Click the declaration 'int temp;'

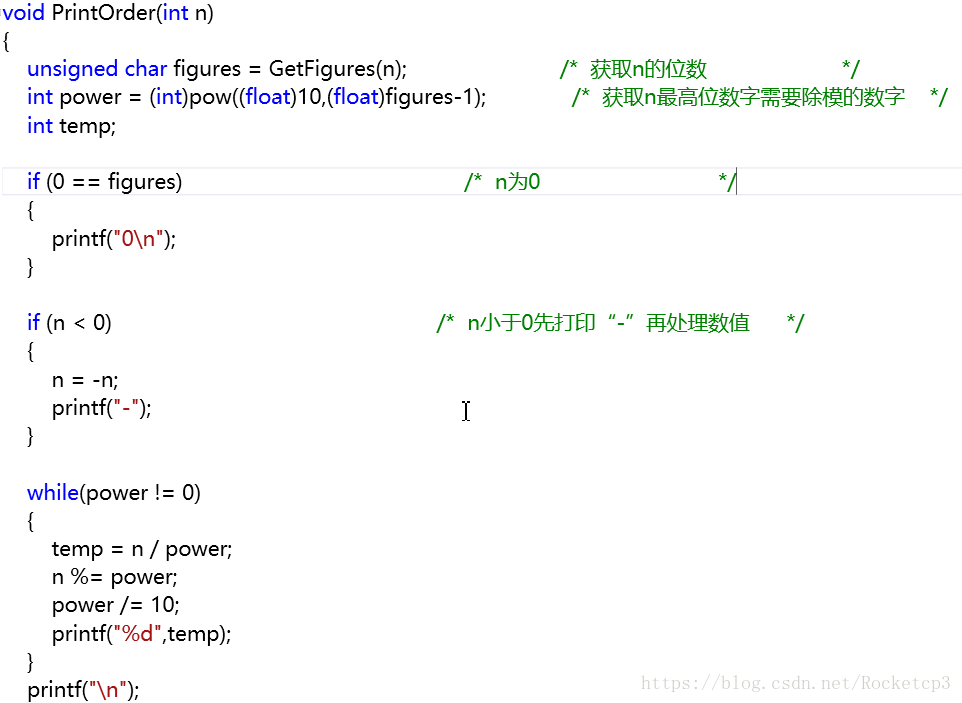(71, 126)
